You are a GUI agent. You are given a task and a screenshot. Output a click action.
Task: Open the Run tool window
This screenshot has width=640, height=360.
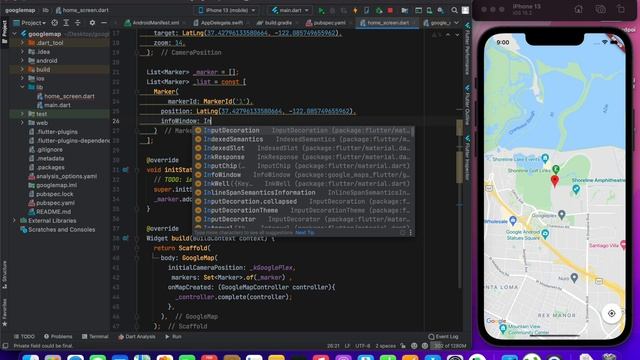click(x=173, y=337)
